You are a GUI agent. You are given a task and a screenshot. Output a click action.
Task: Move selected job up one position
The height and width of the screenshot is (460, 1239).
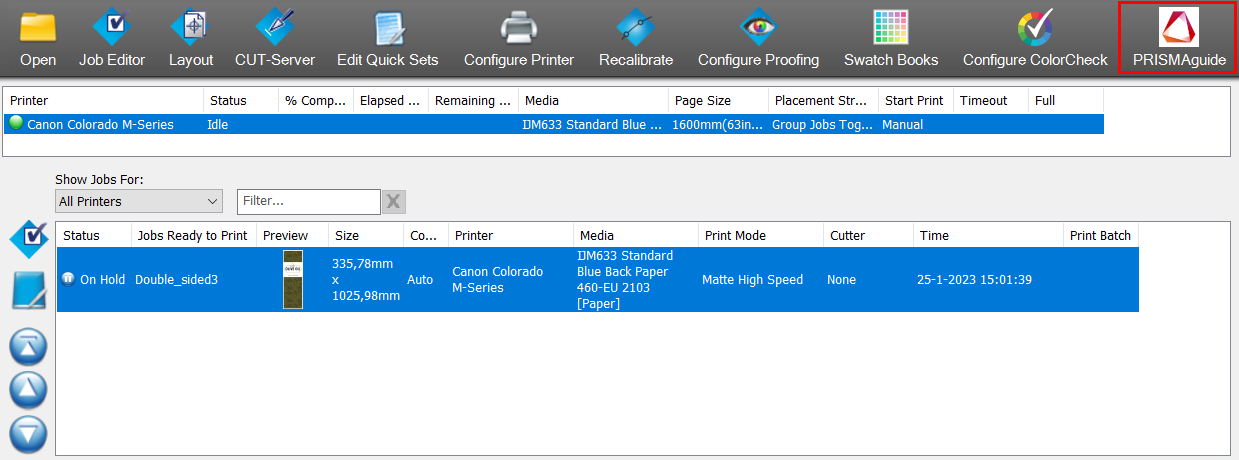click(28, 390)
